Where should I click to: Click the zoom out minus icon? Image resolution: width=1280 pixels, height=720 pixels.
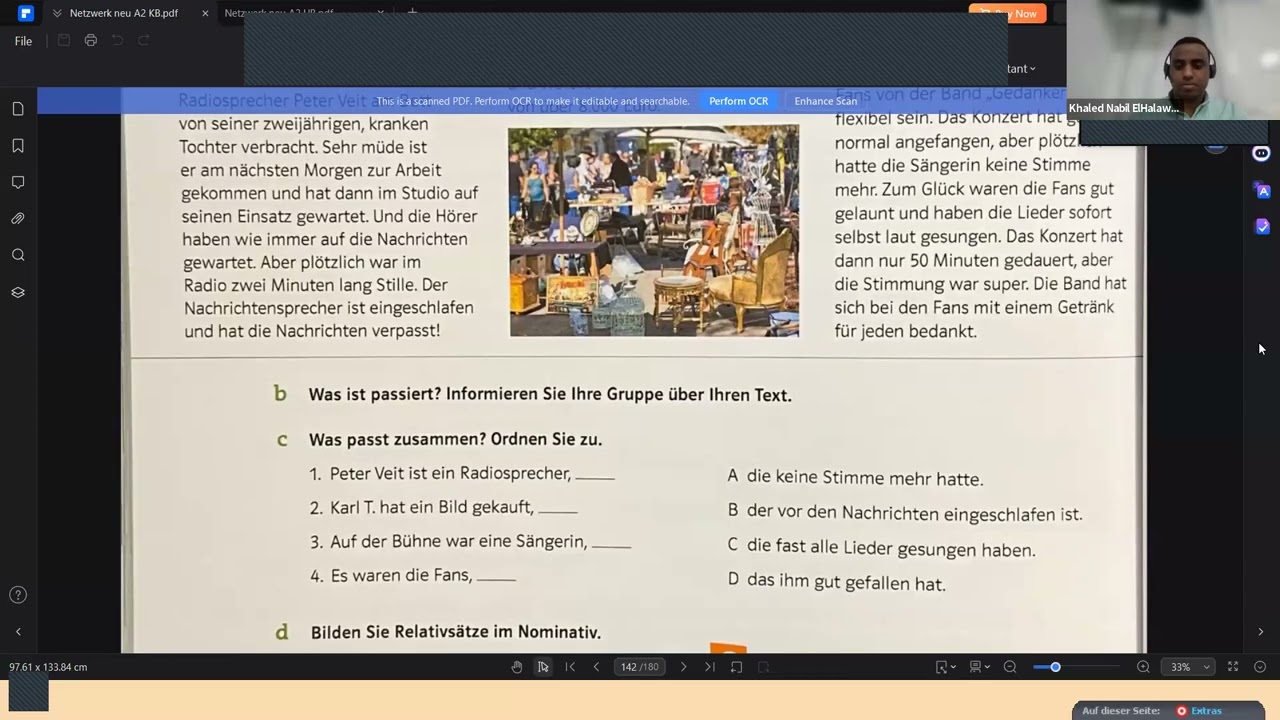1010,667
